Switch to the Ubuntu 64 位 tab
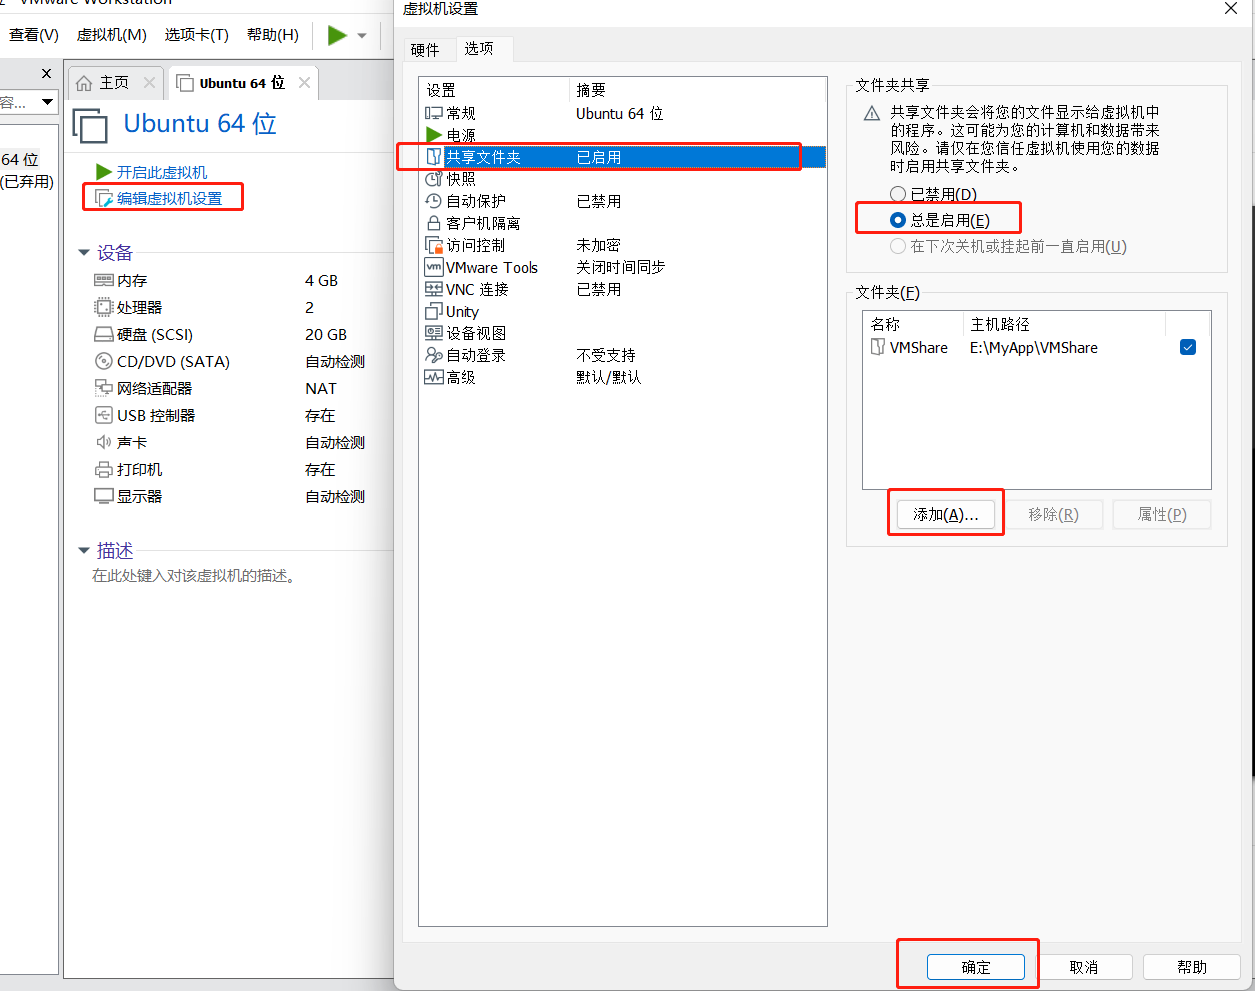This screenshot has width=1255, height=991. [243, 83]
